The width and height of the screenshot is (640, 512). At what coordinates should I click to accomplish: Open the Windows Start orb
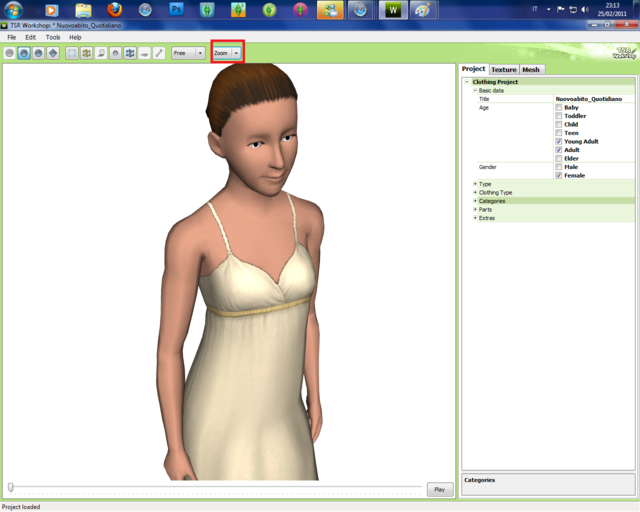click(13, 10)
